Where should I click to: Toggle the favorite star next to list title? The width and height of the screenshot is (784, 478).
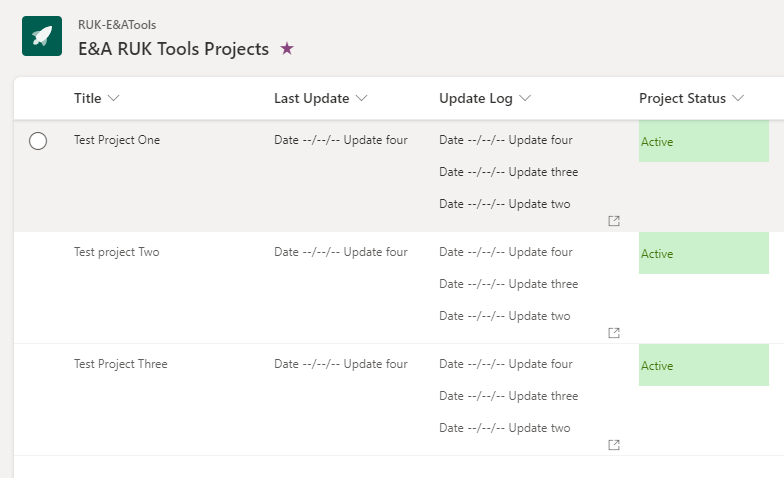click(287, 48)
